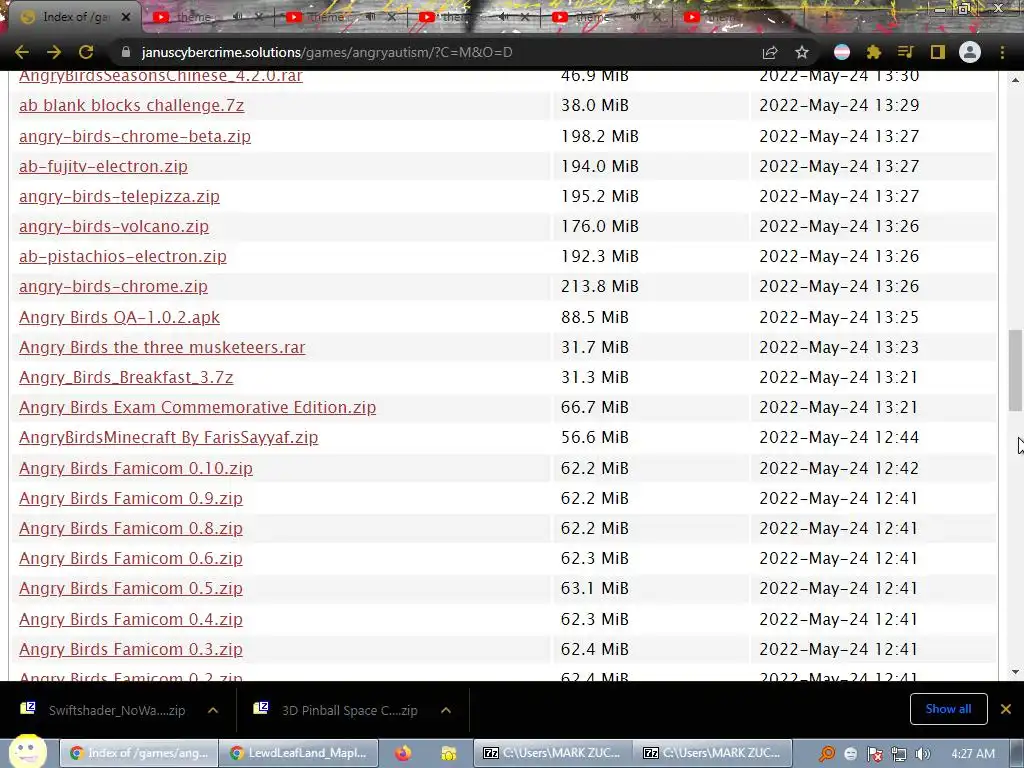Open the Action Center flag tray icon
Viewport: 1024px width, 768px height.
(875, 754)
